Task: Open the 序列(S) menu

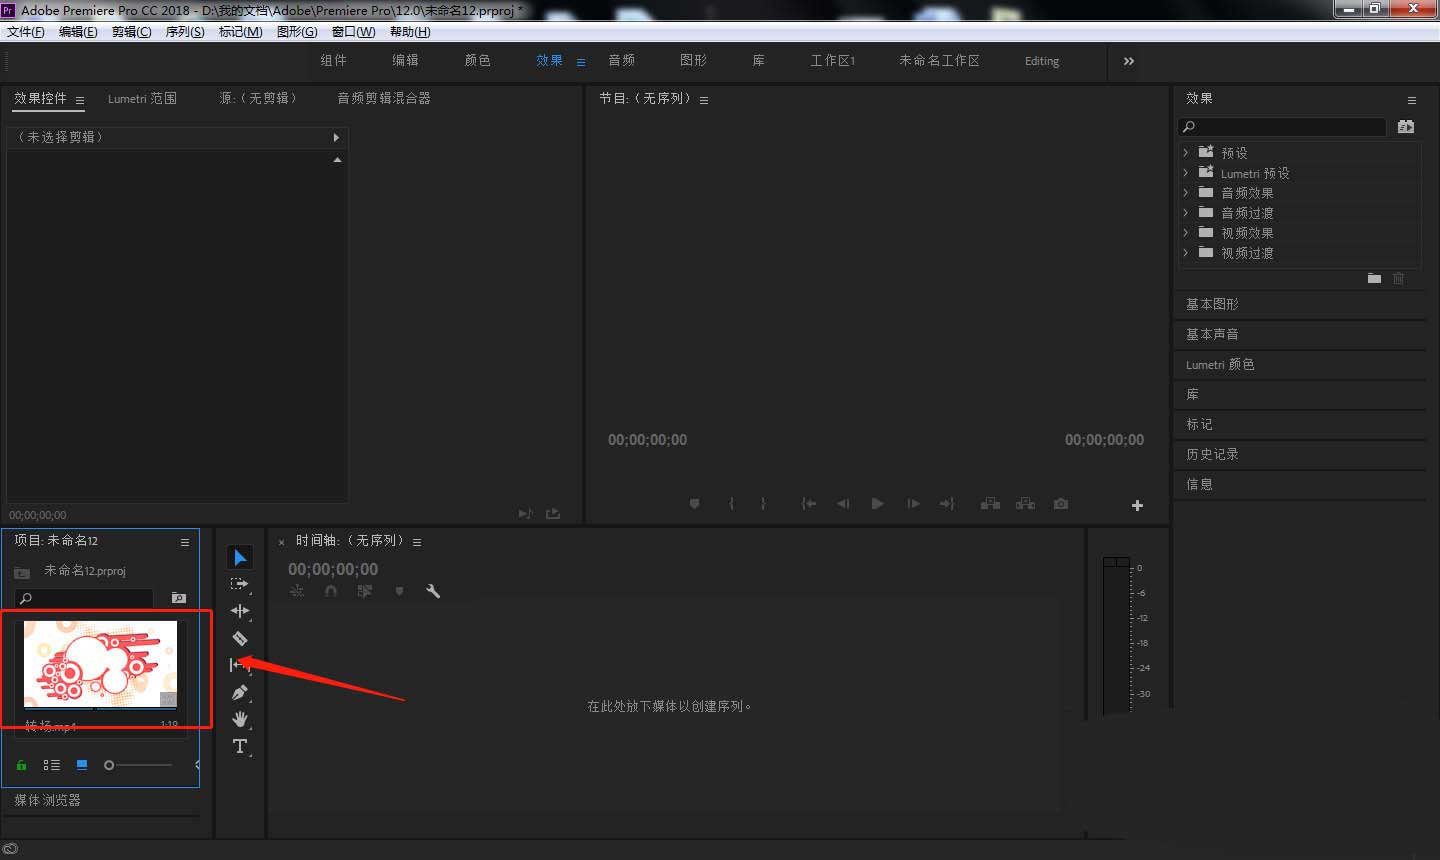Action: tap(185, 32)
